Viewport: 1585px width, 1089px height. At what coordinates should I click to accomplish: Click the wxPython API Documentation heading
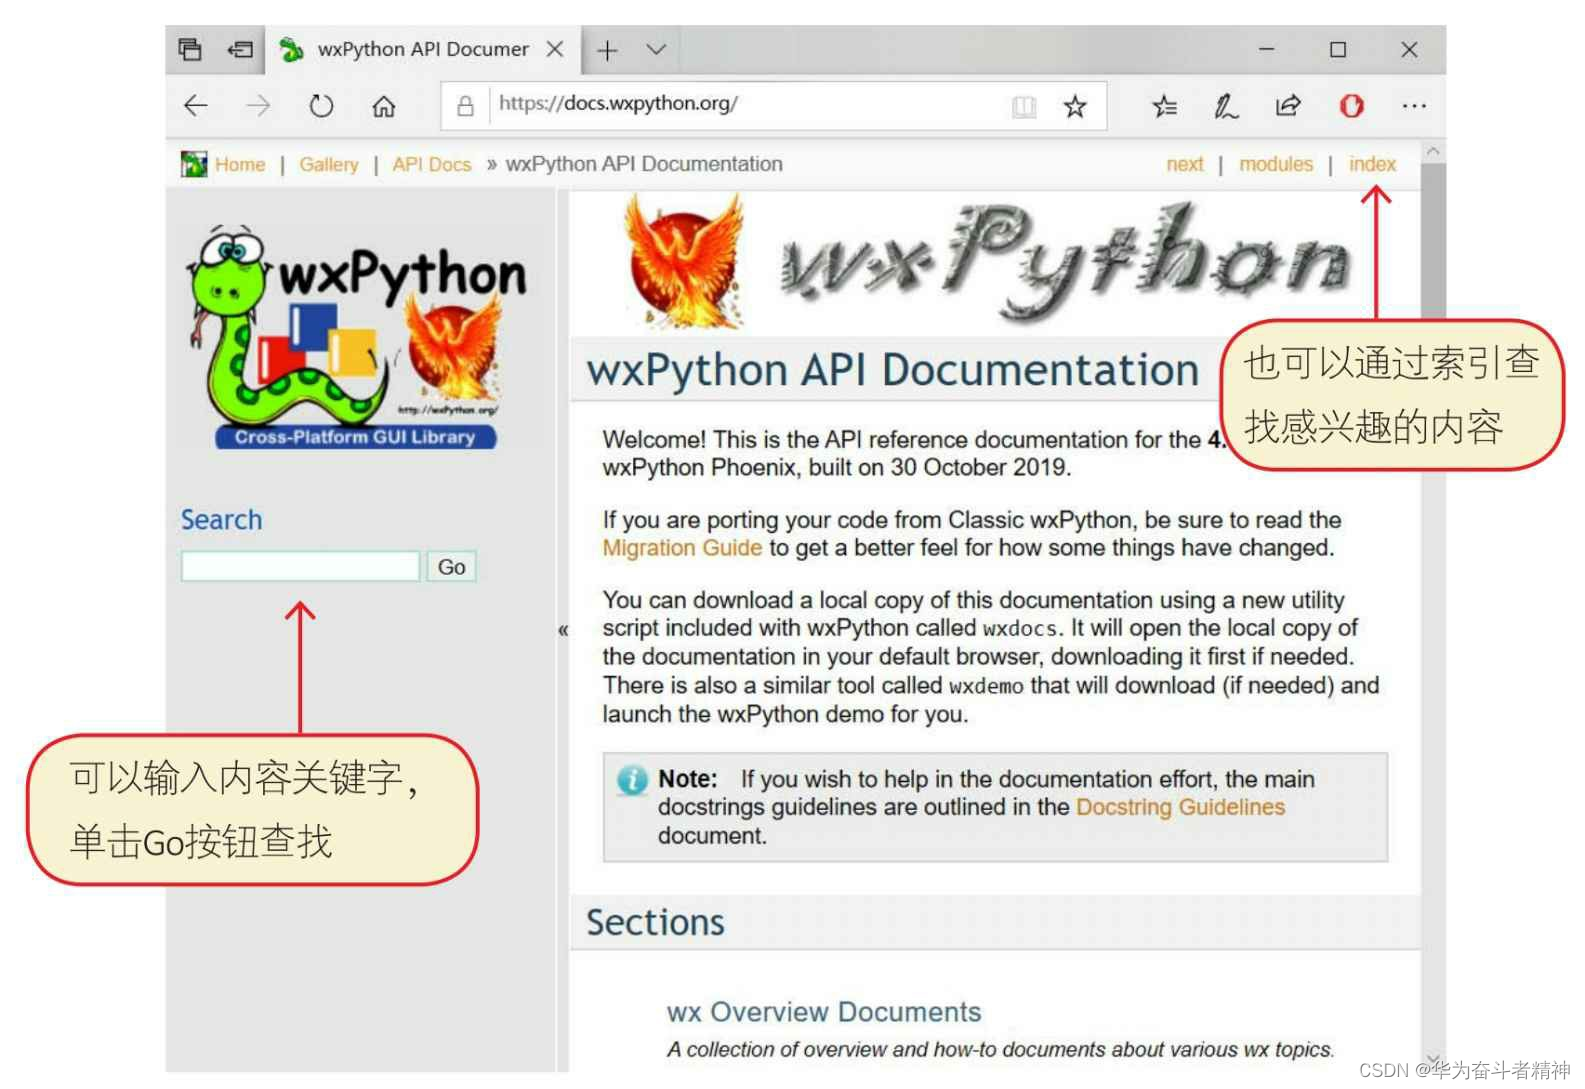coord(893,370)
